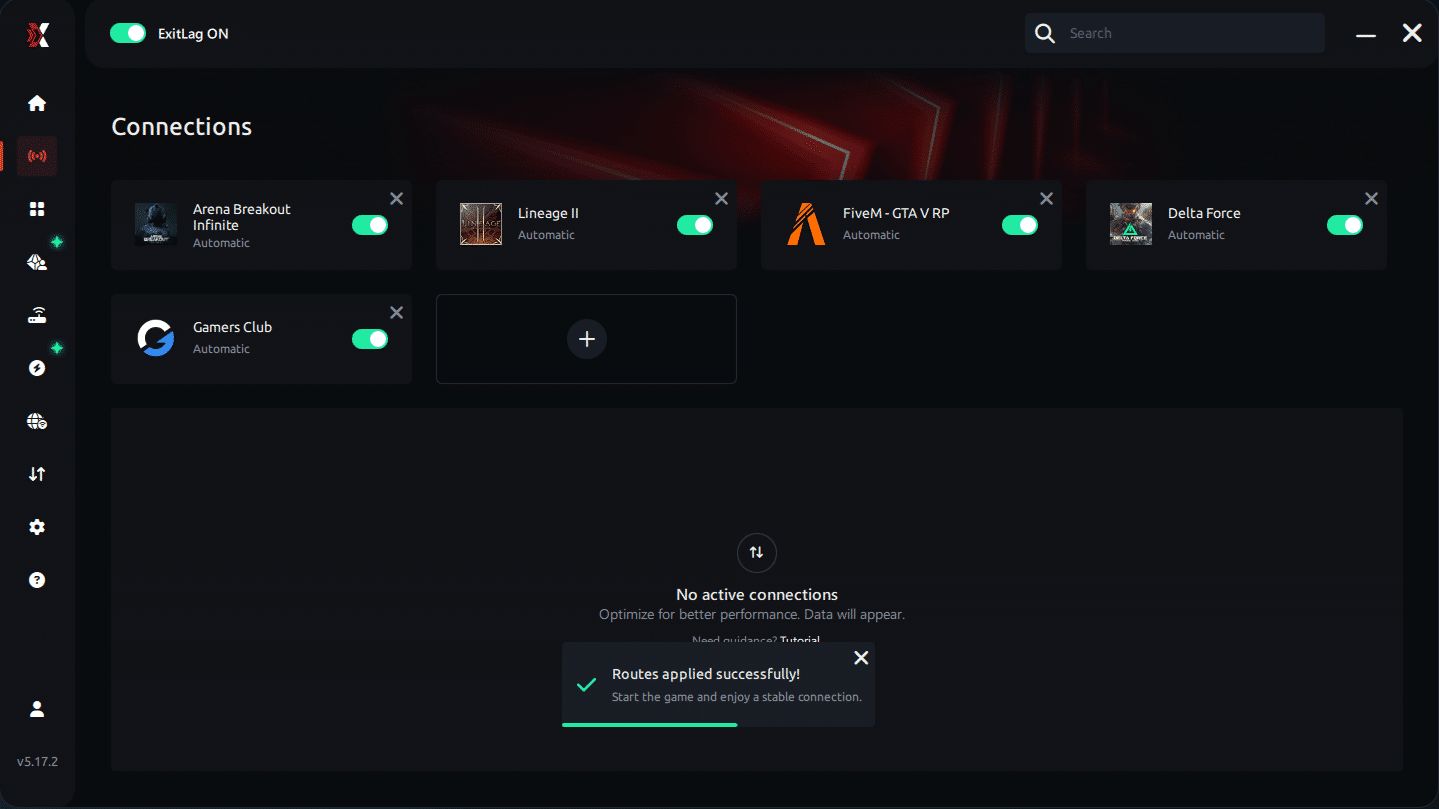Remove the FiveM - GTA V RP card

1047,199
